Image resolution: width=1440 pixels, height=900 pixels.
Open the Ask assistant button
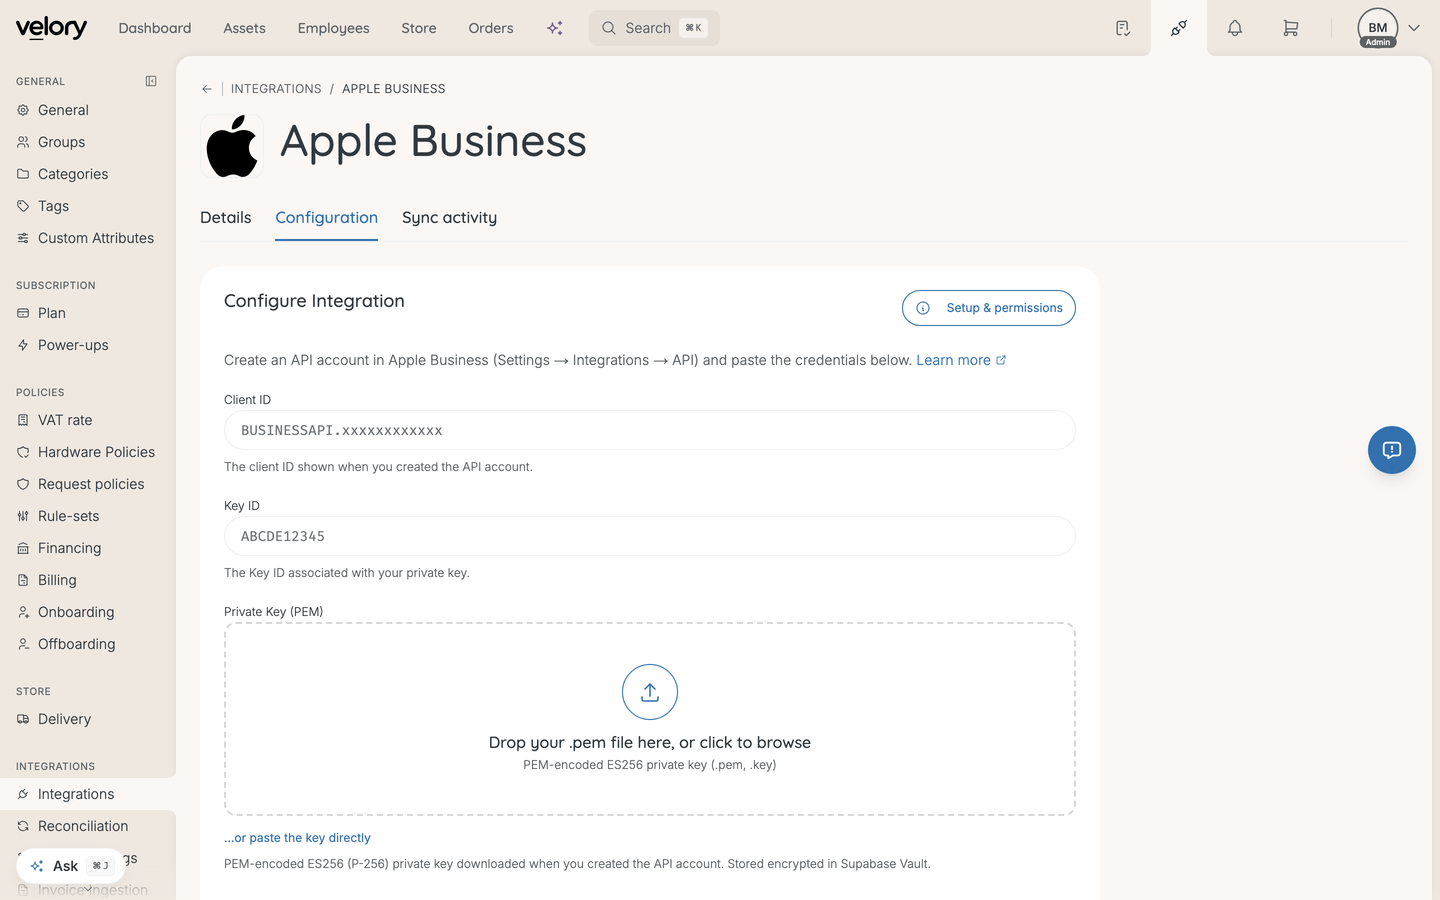click(70, 866)
